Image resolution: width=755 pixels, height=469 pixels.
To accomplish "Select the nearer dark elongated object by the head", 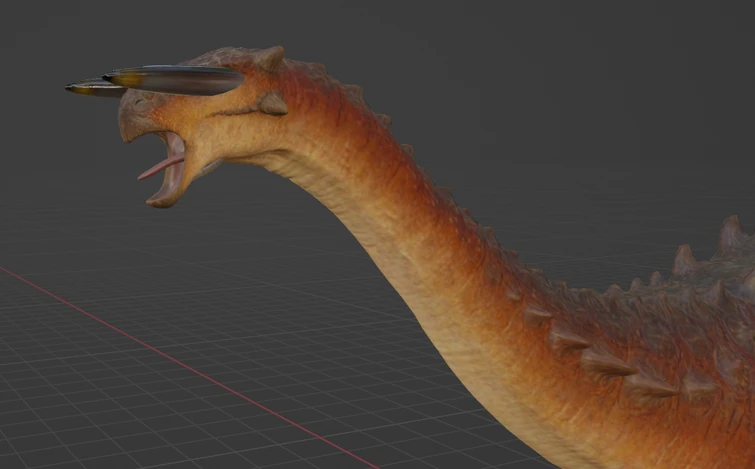I will [174, 80].
